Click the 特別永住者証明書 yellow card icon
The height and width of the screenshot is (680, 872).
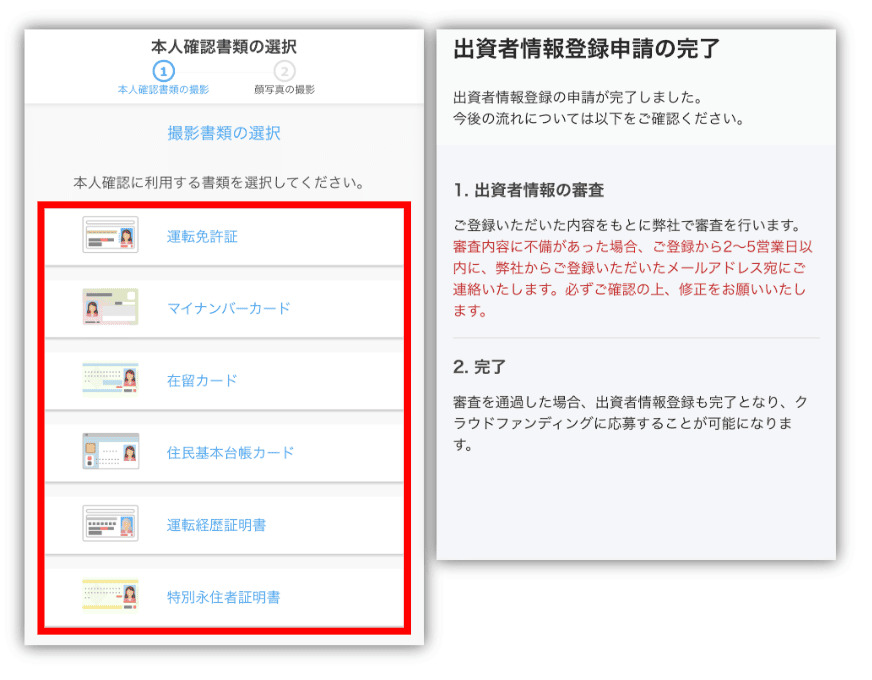(110, 596)
